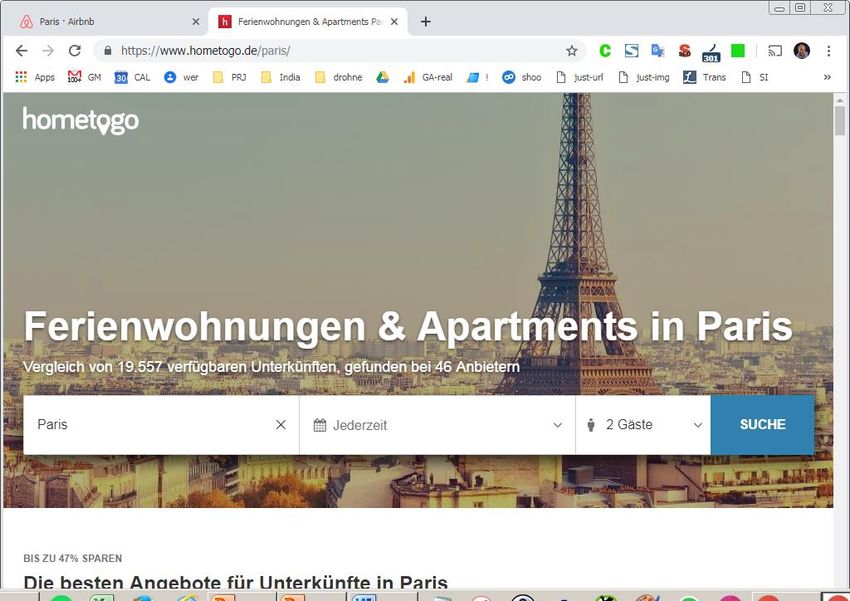Open the blue exclamation bookmark
This screenshot has width=850, height=601.
pyautogui.click(x=478, y=77)
